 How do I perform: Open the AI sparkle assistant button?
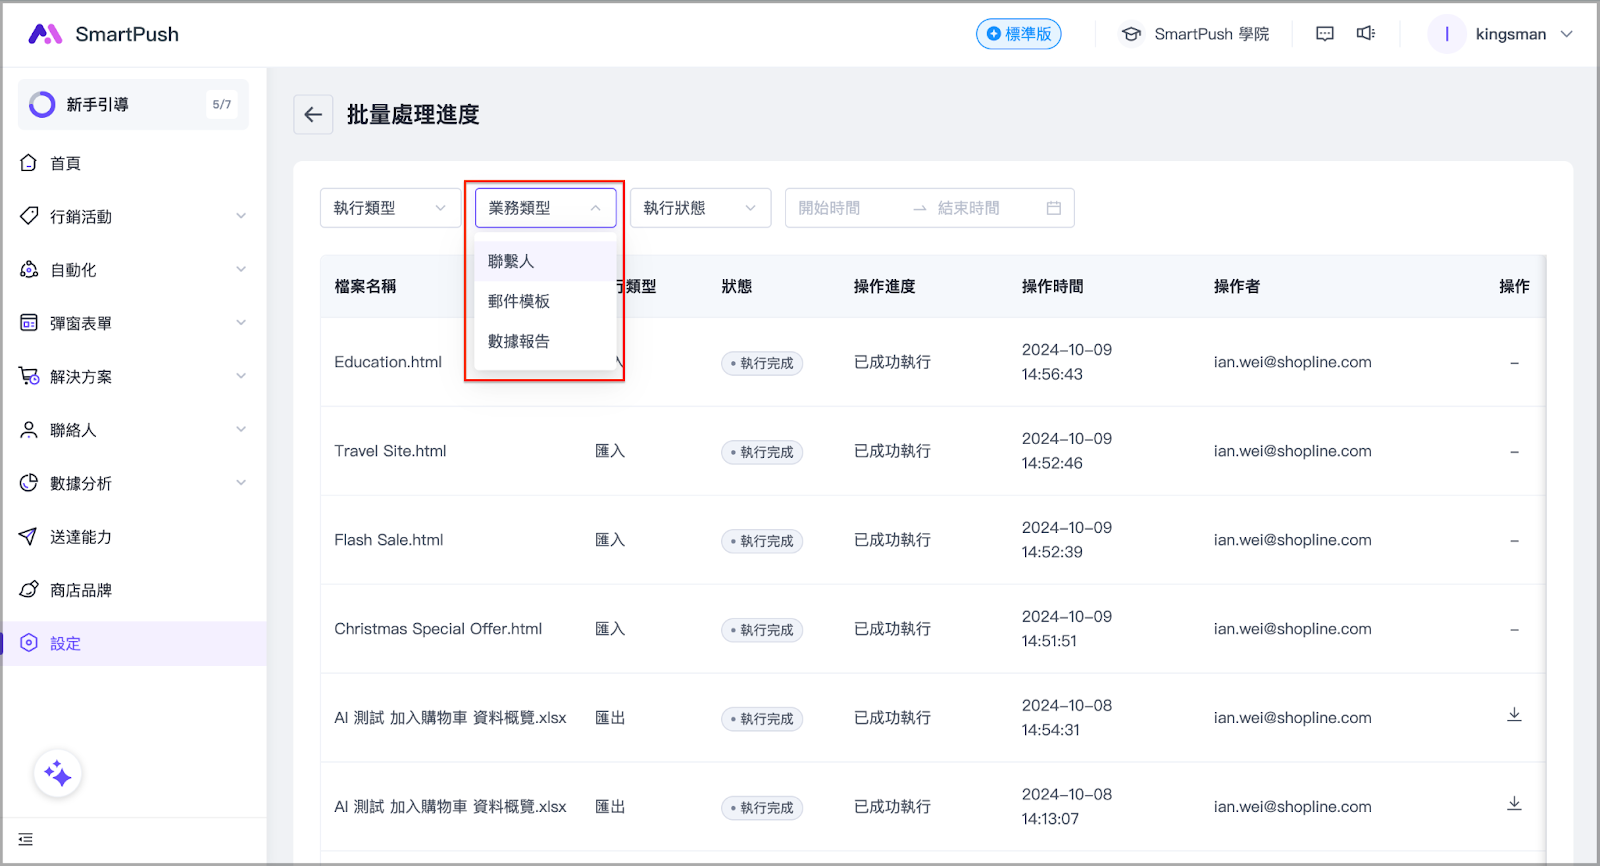[58, 773]
